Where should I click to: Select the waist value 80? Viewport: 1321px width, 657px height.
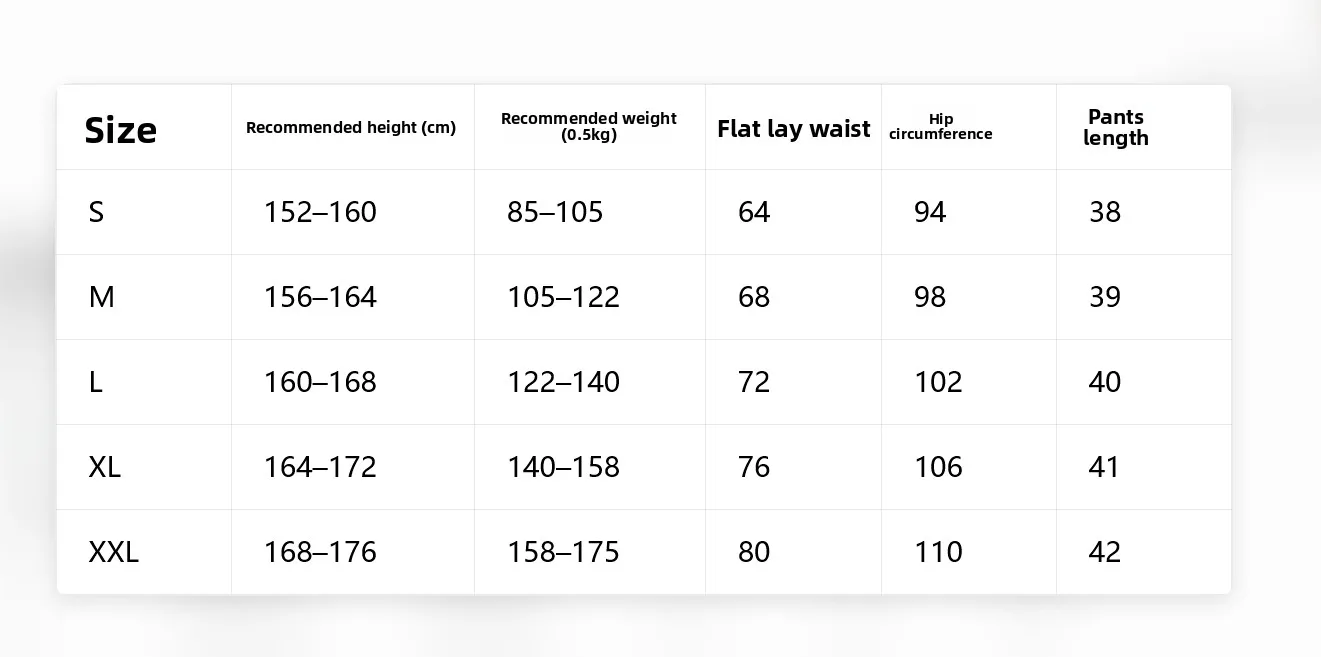click(x=754, y=552)
